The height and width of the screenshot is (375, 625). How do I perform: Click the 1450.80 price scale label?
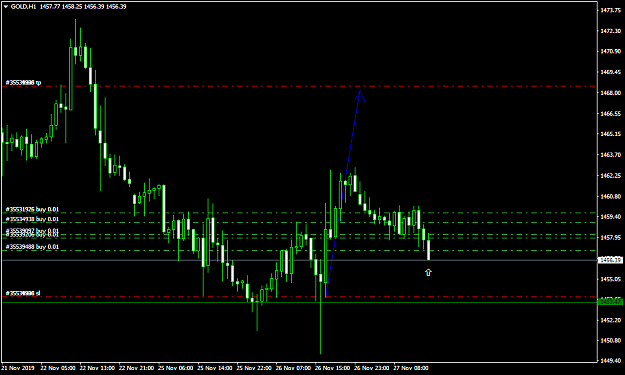(x=611, y=341)
